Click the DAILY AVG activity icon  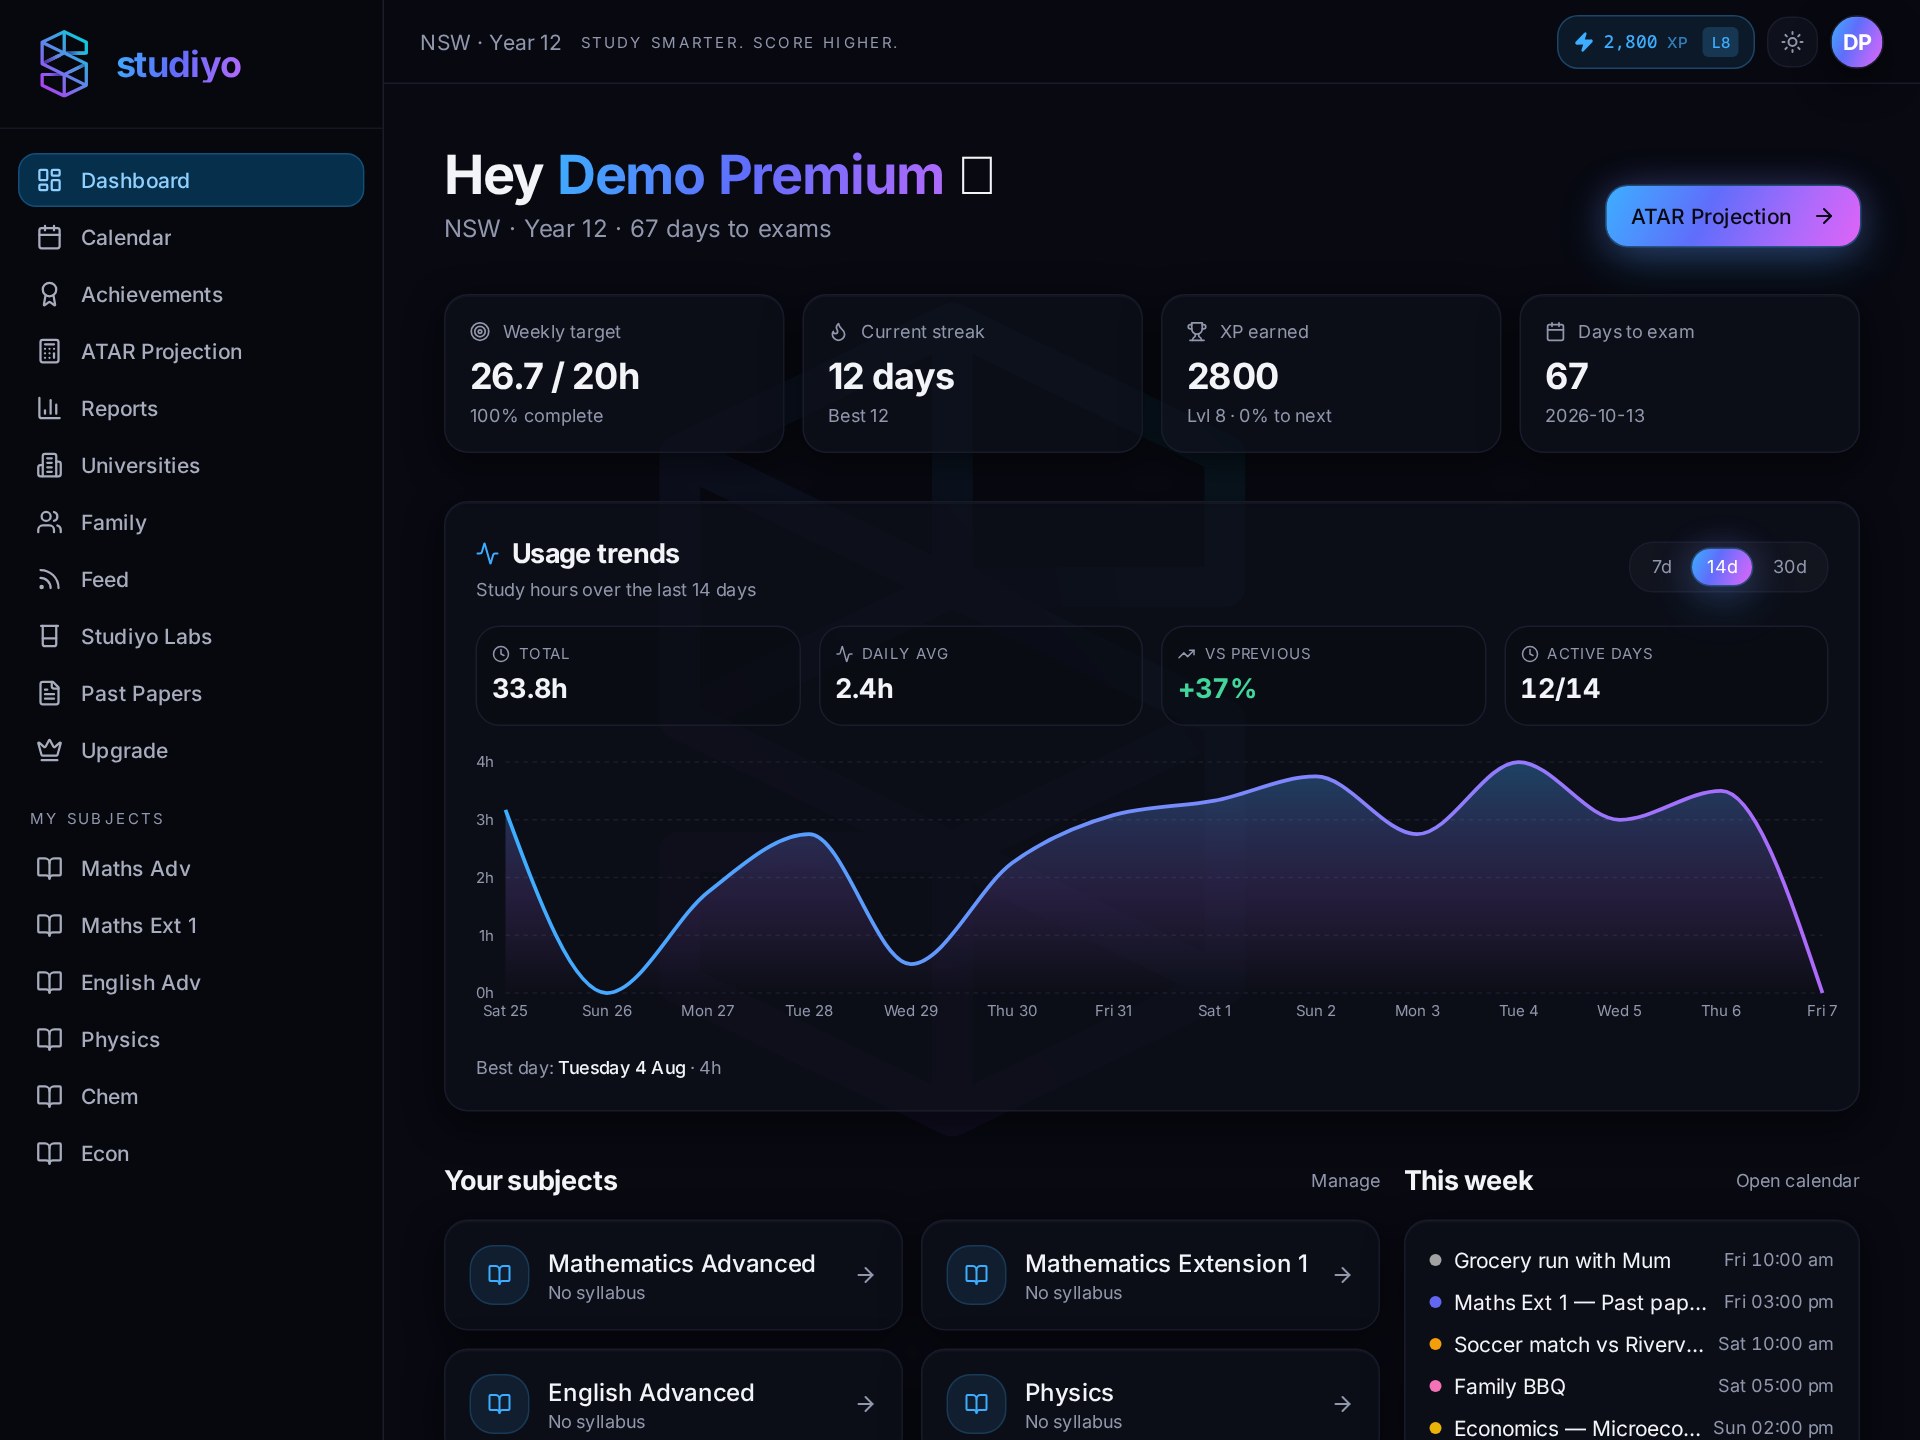[x=844, y=653]
